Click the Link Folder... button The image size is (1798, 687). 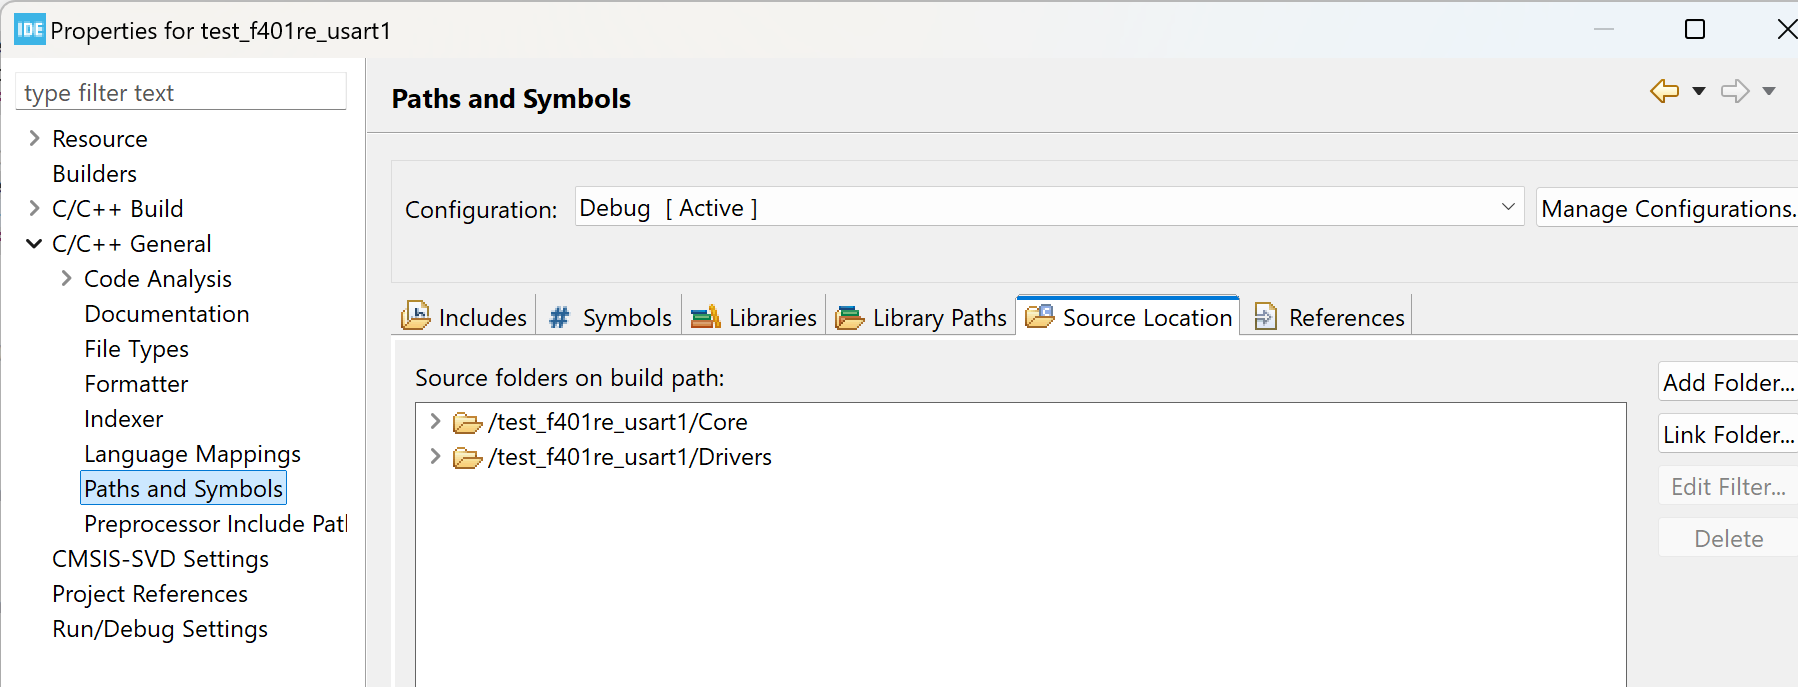click(1727, 434)
